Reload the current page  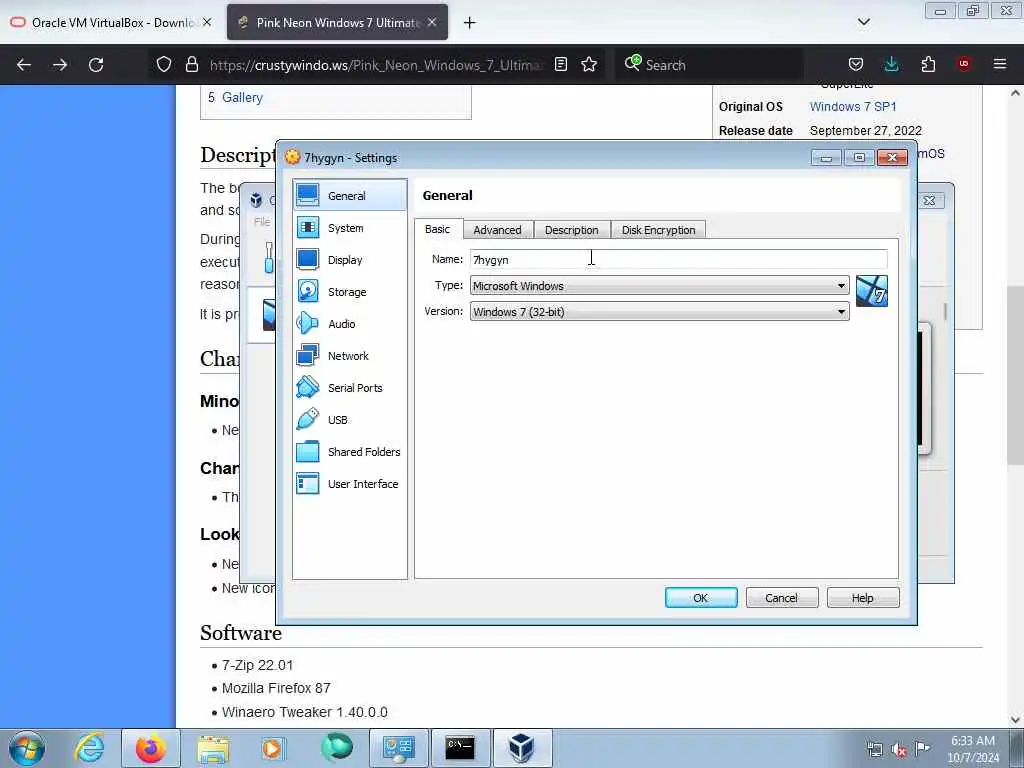point(96,65)
